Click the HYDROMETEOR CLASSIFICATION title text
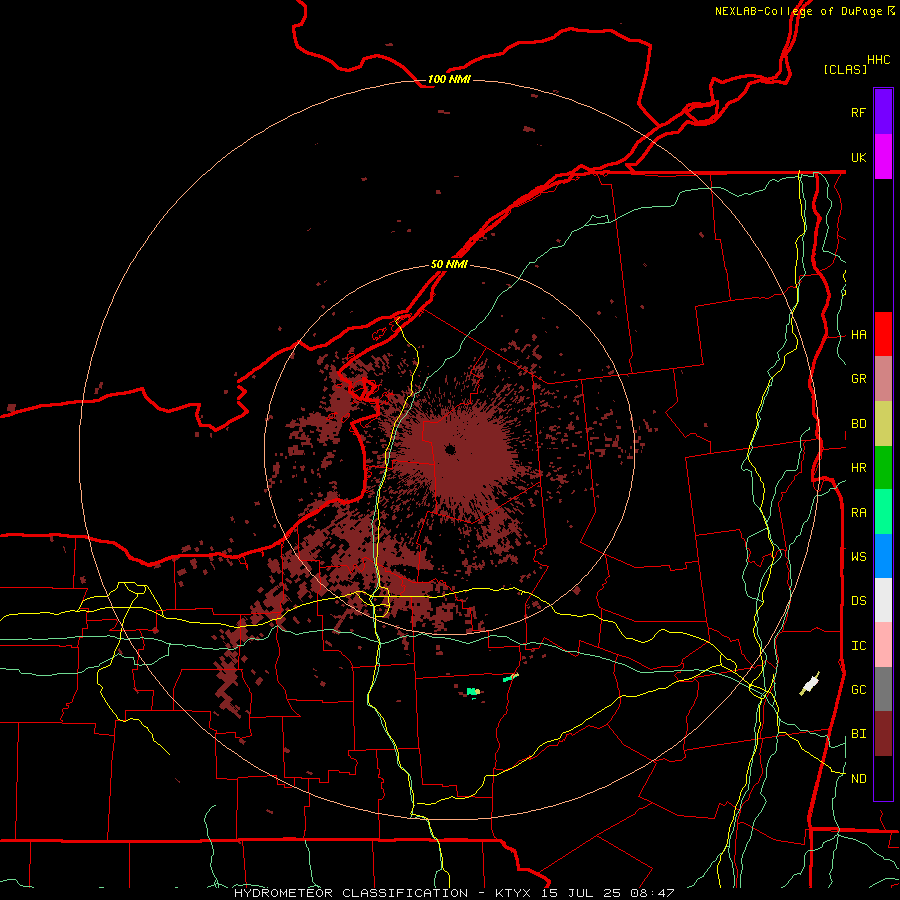 point(351,893)
